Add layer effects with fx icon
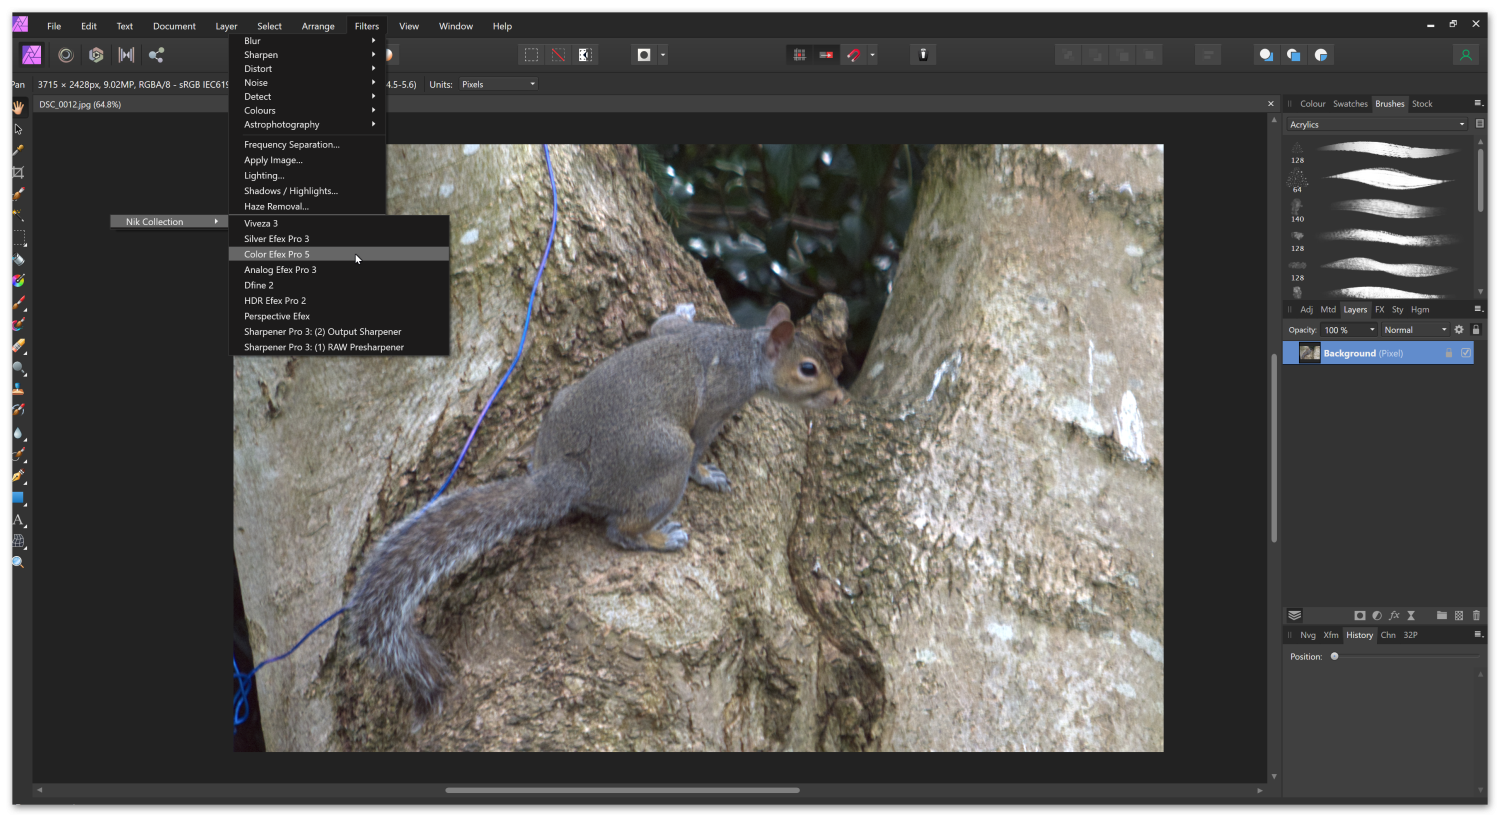The width and height of the screenshot is (1500, 817). coord(1394,615)
